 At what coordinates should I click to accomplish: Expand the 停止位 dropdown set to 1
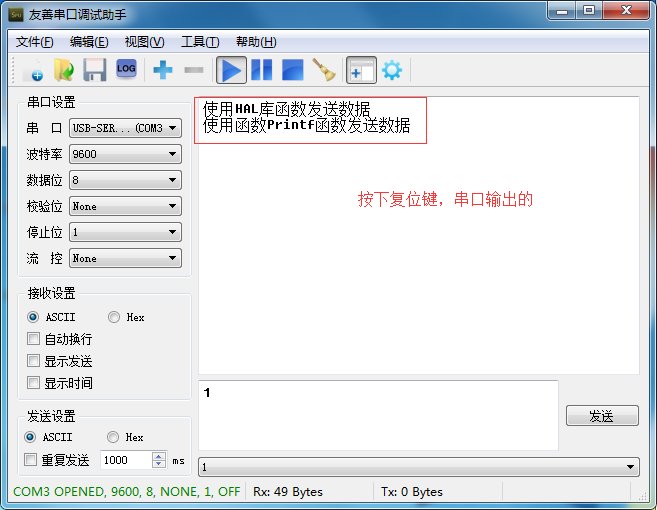click(125, 232)
